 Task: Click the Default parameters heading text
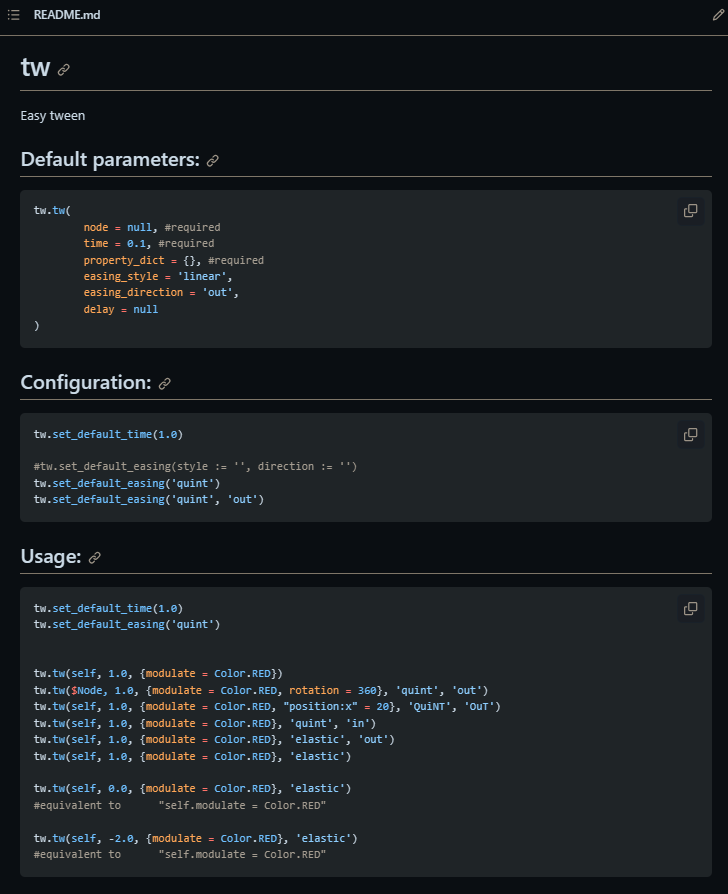coord(110,160)
